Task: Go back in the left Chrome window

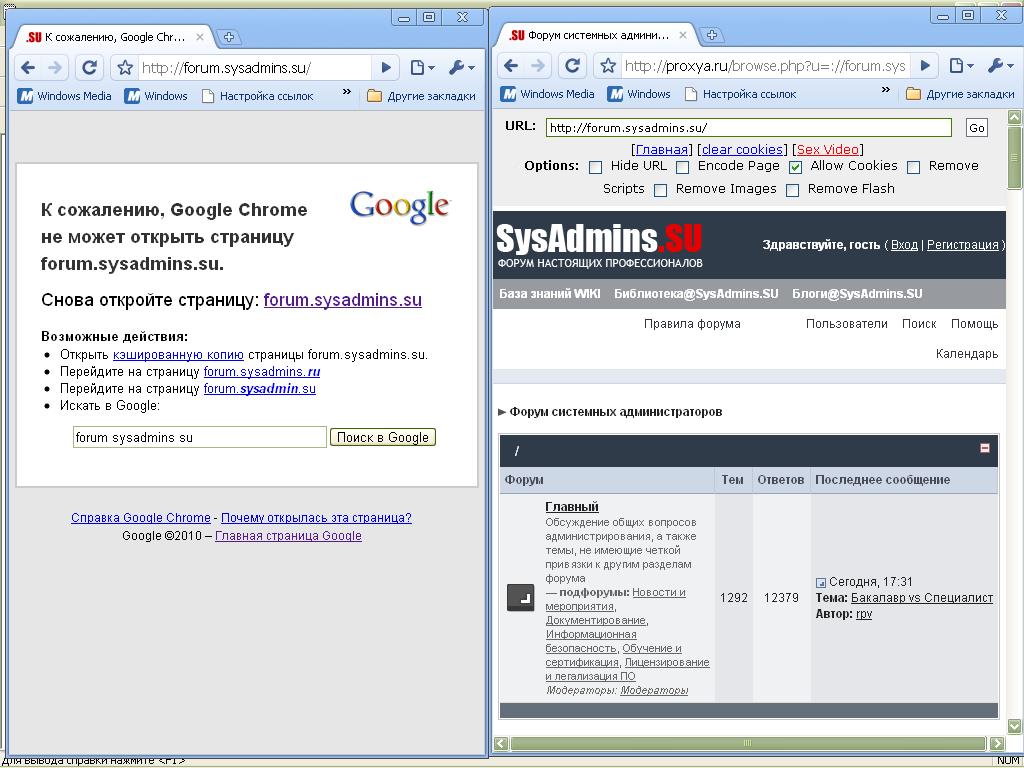Action: coord(27,67)
